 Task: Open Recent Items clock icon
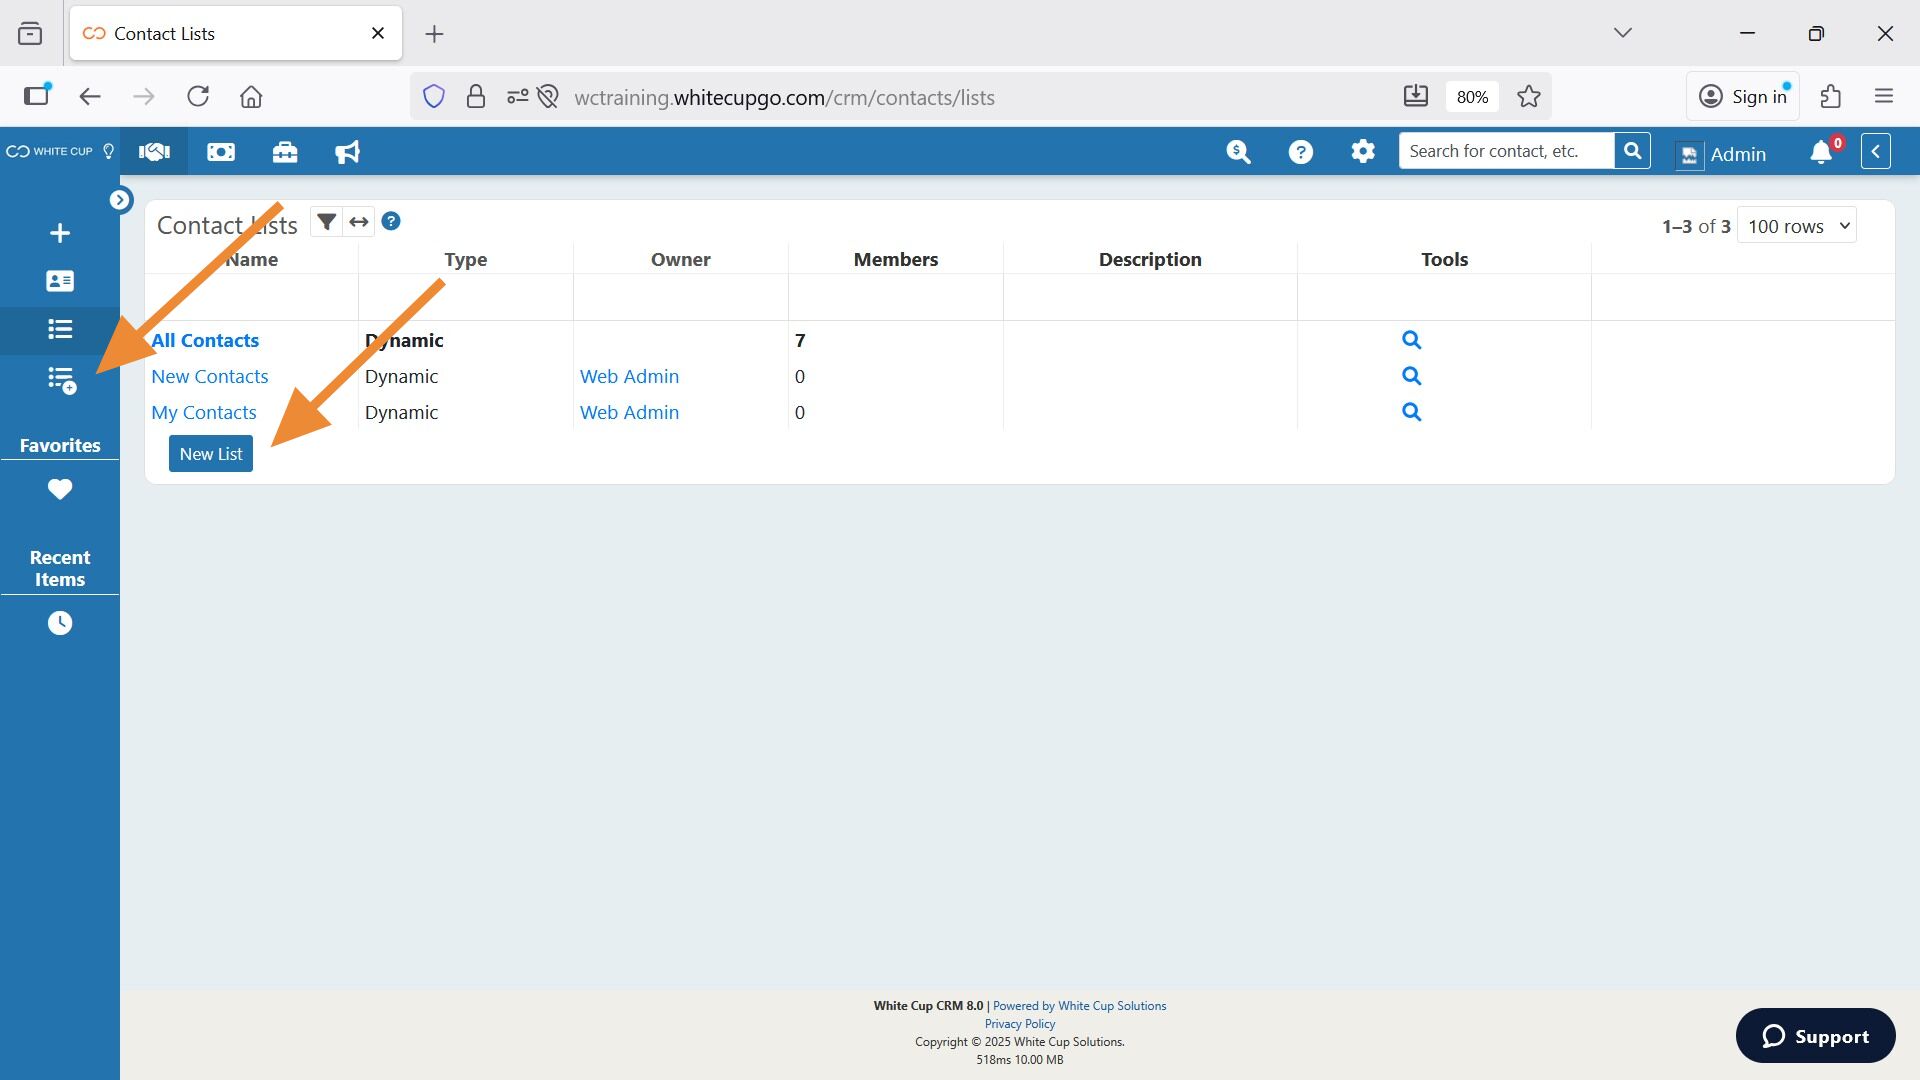60,623
